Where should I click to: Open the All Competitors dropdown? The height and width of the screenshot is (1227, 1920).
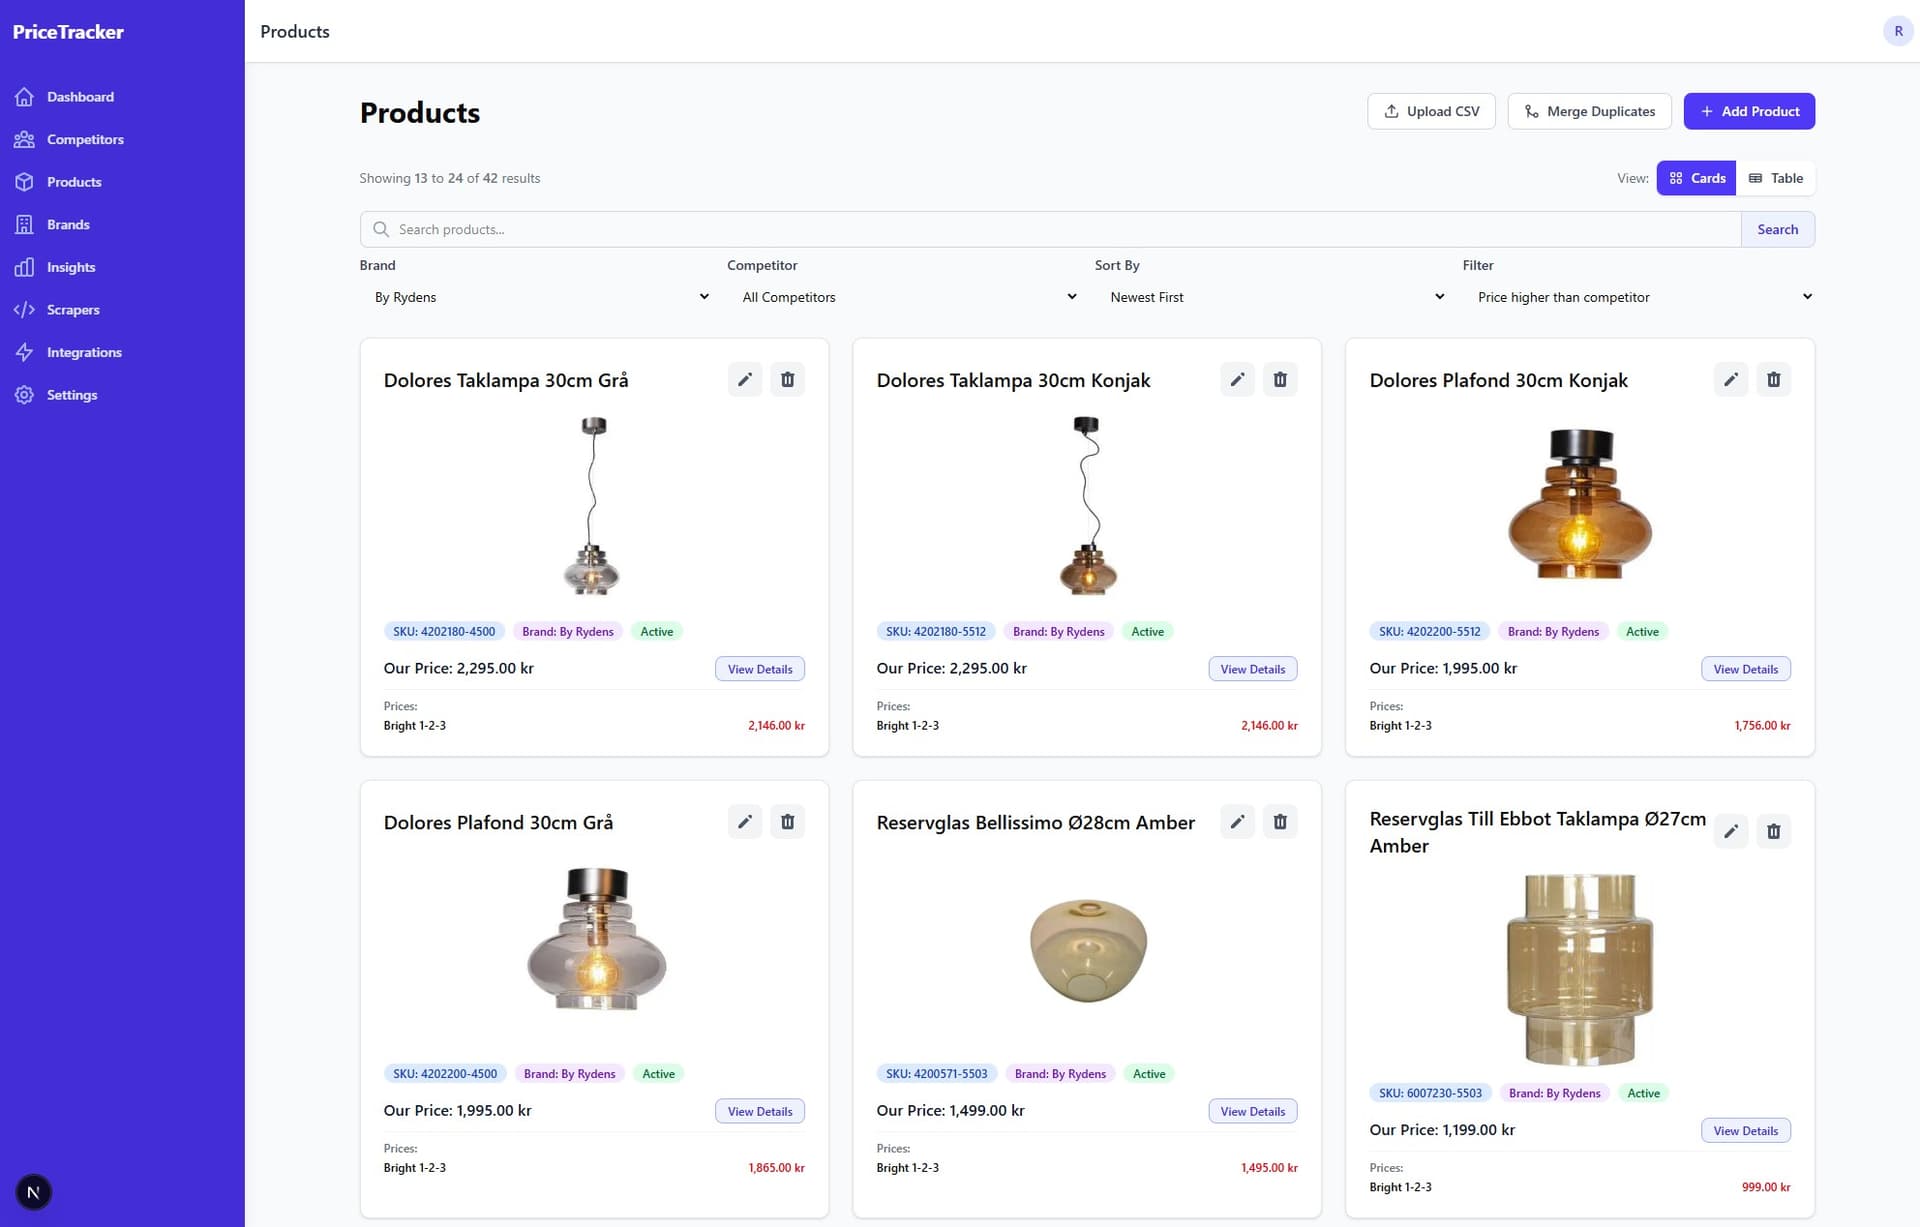click(909, 297)
